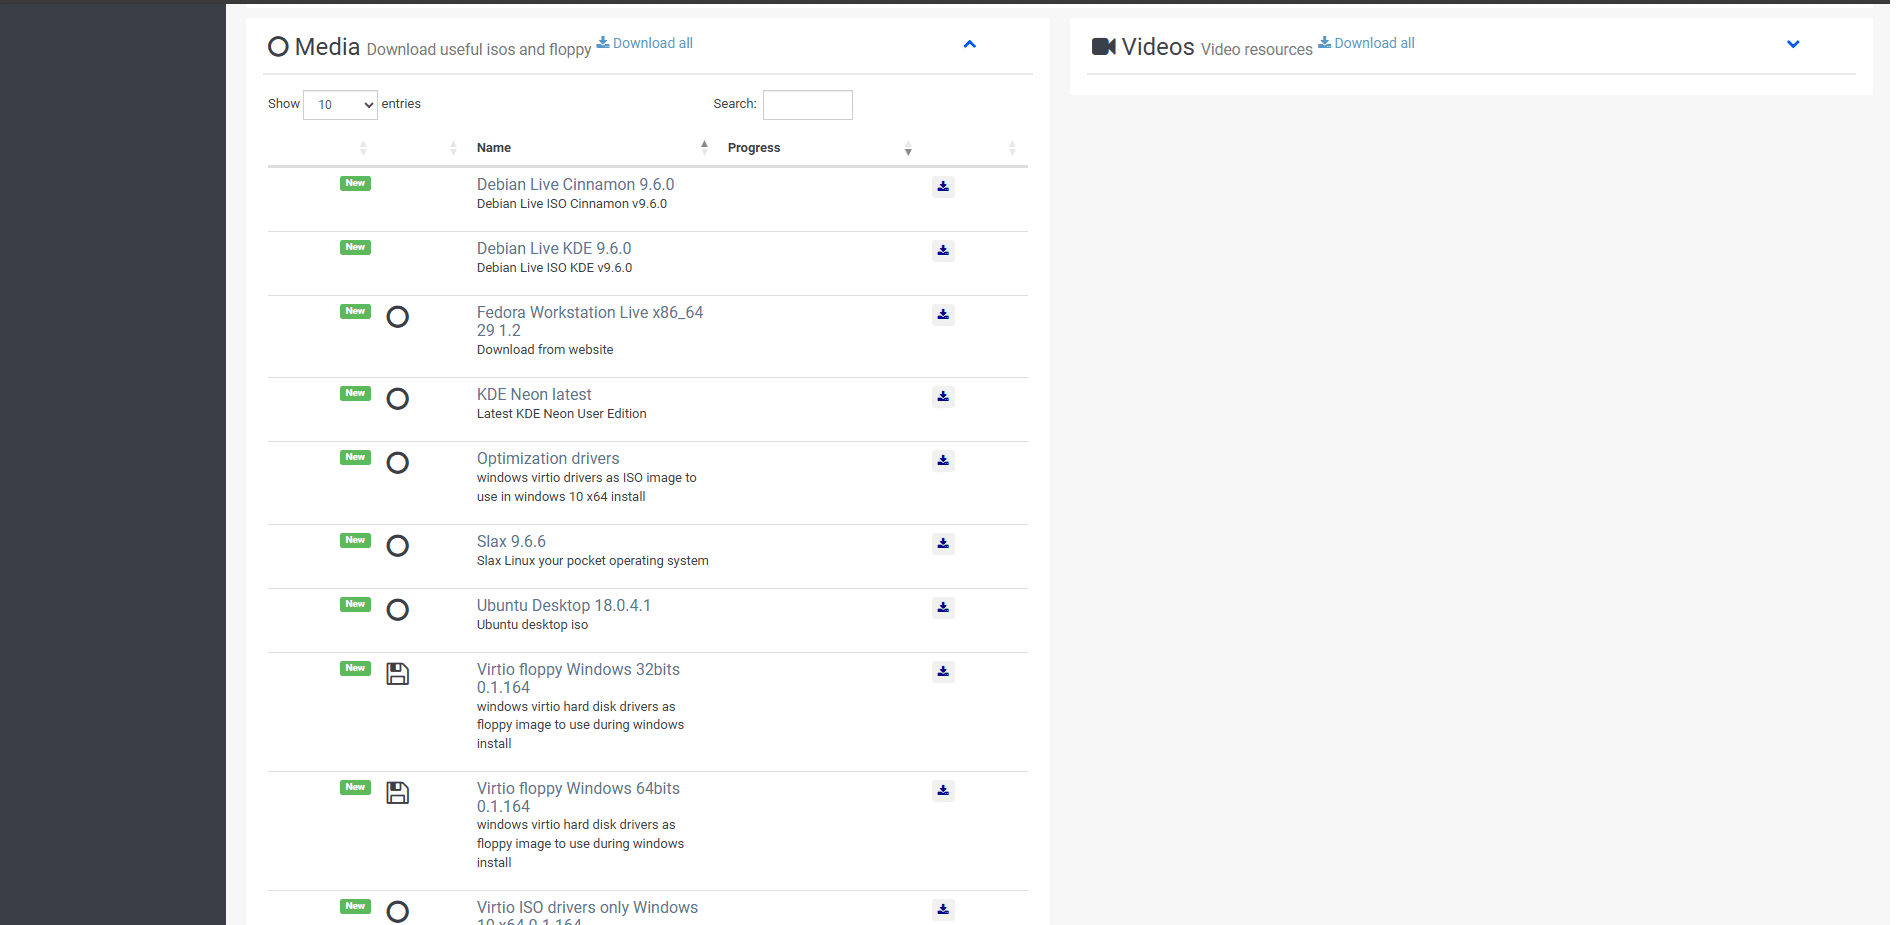Image resolution: width=1896 pixels, height=925 pixels.
Task: Sort the table by Name column
Action: (493, 148)
